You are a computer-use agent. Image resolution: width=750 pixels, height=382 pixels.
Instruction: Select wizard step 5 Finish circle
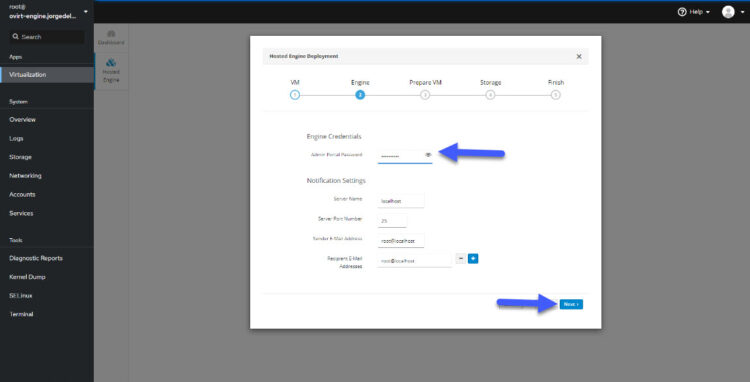[x=555, y=95]
